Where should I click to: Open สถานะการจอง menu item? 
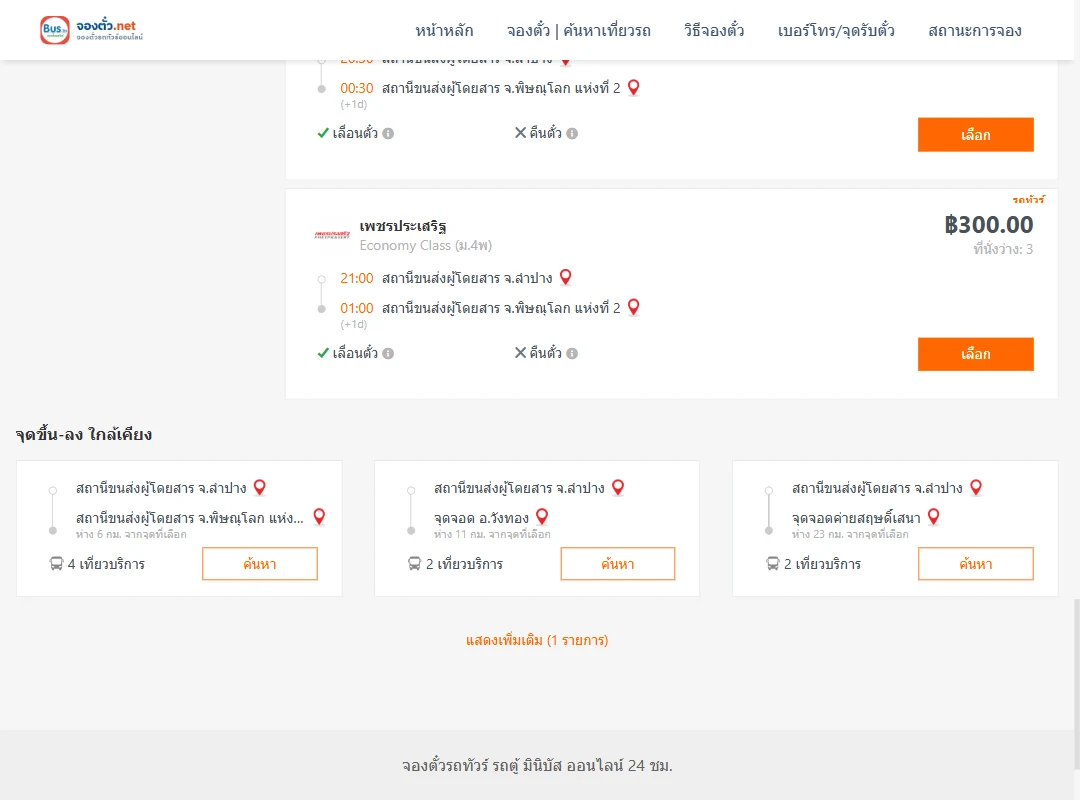click(x=975, y=30)
